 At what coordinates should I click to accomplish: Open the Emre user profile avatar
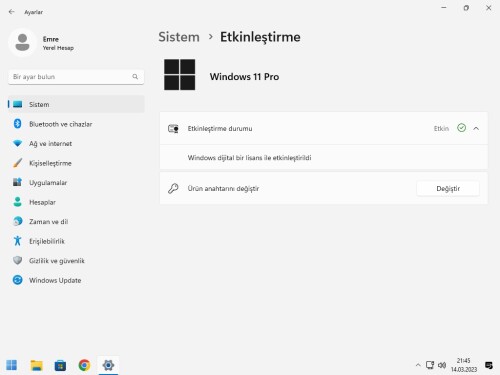(22, 43)
